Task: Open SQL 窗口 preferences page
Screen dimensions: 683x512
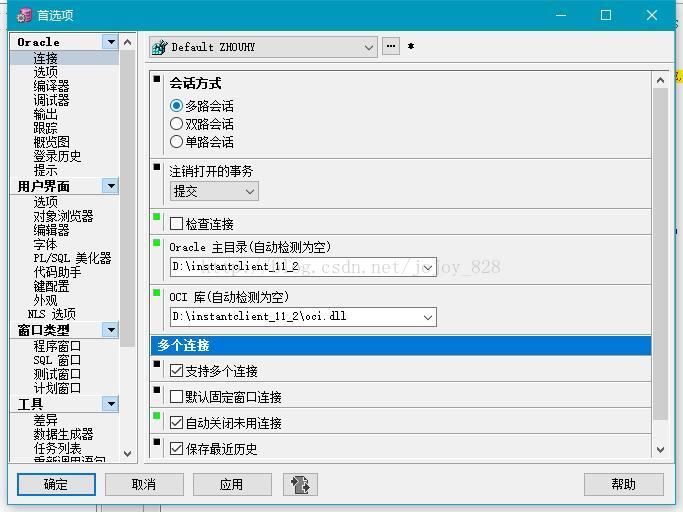Action: pos(57,360)
